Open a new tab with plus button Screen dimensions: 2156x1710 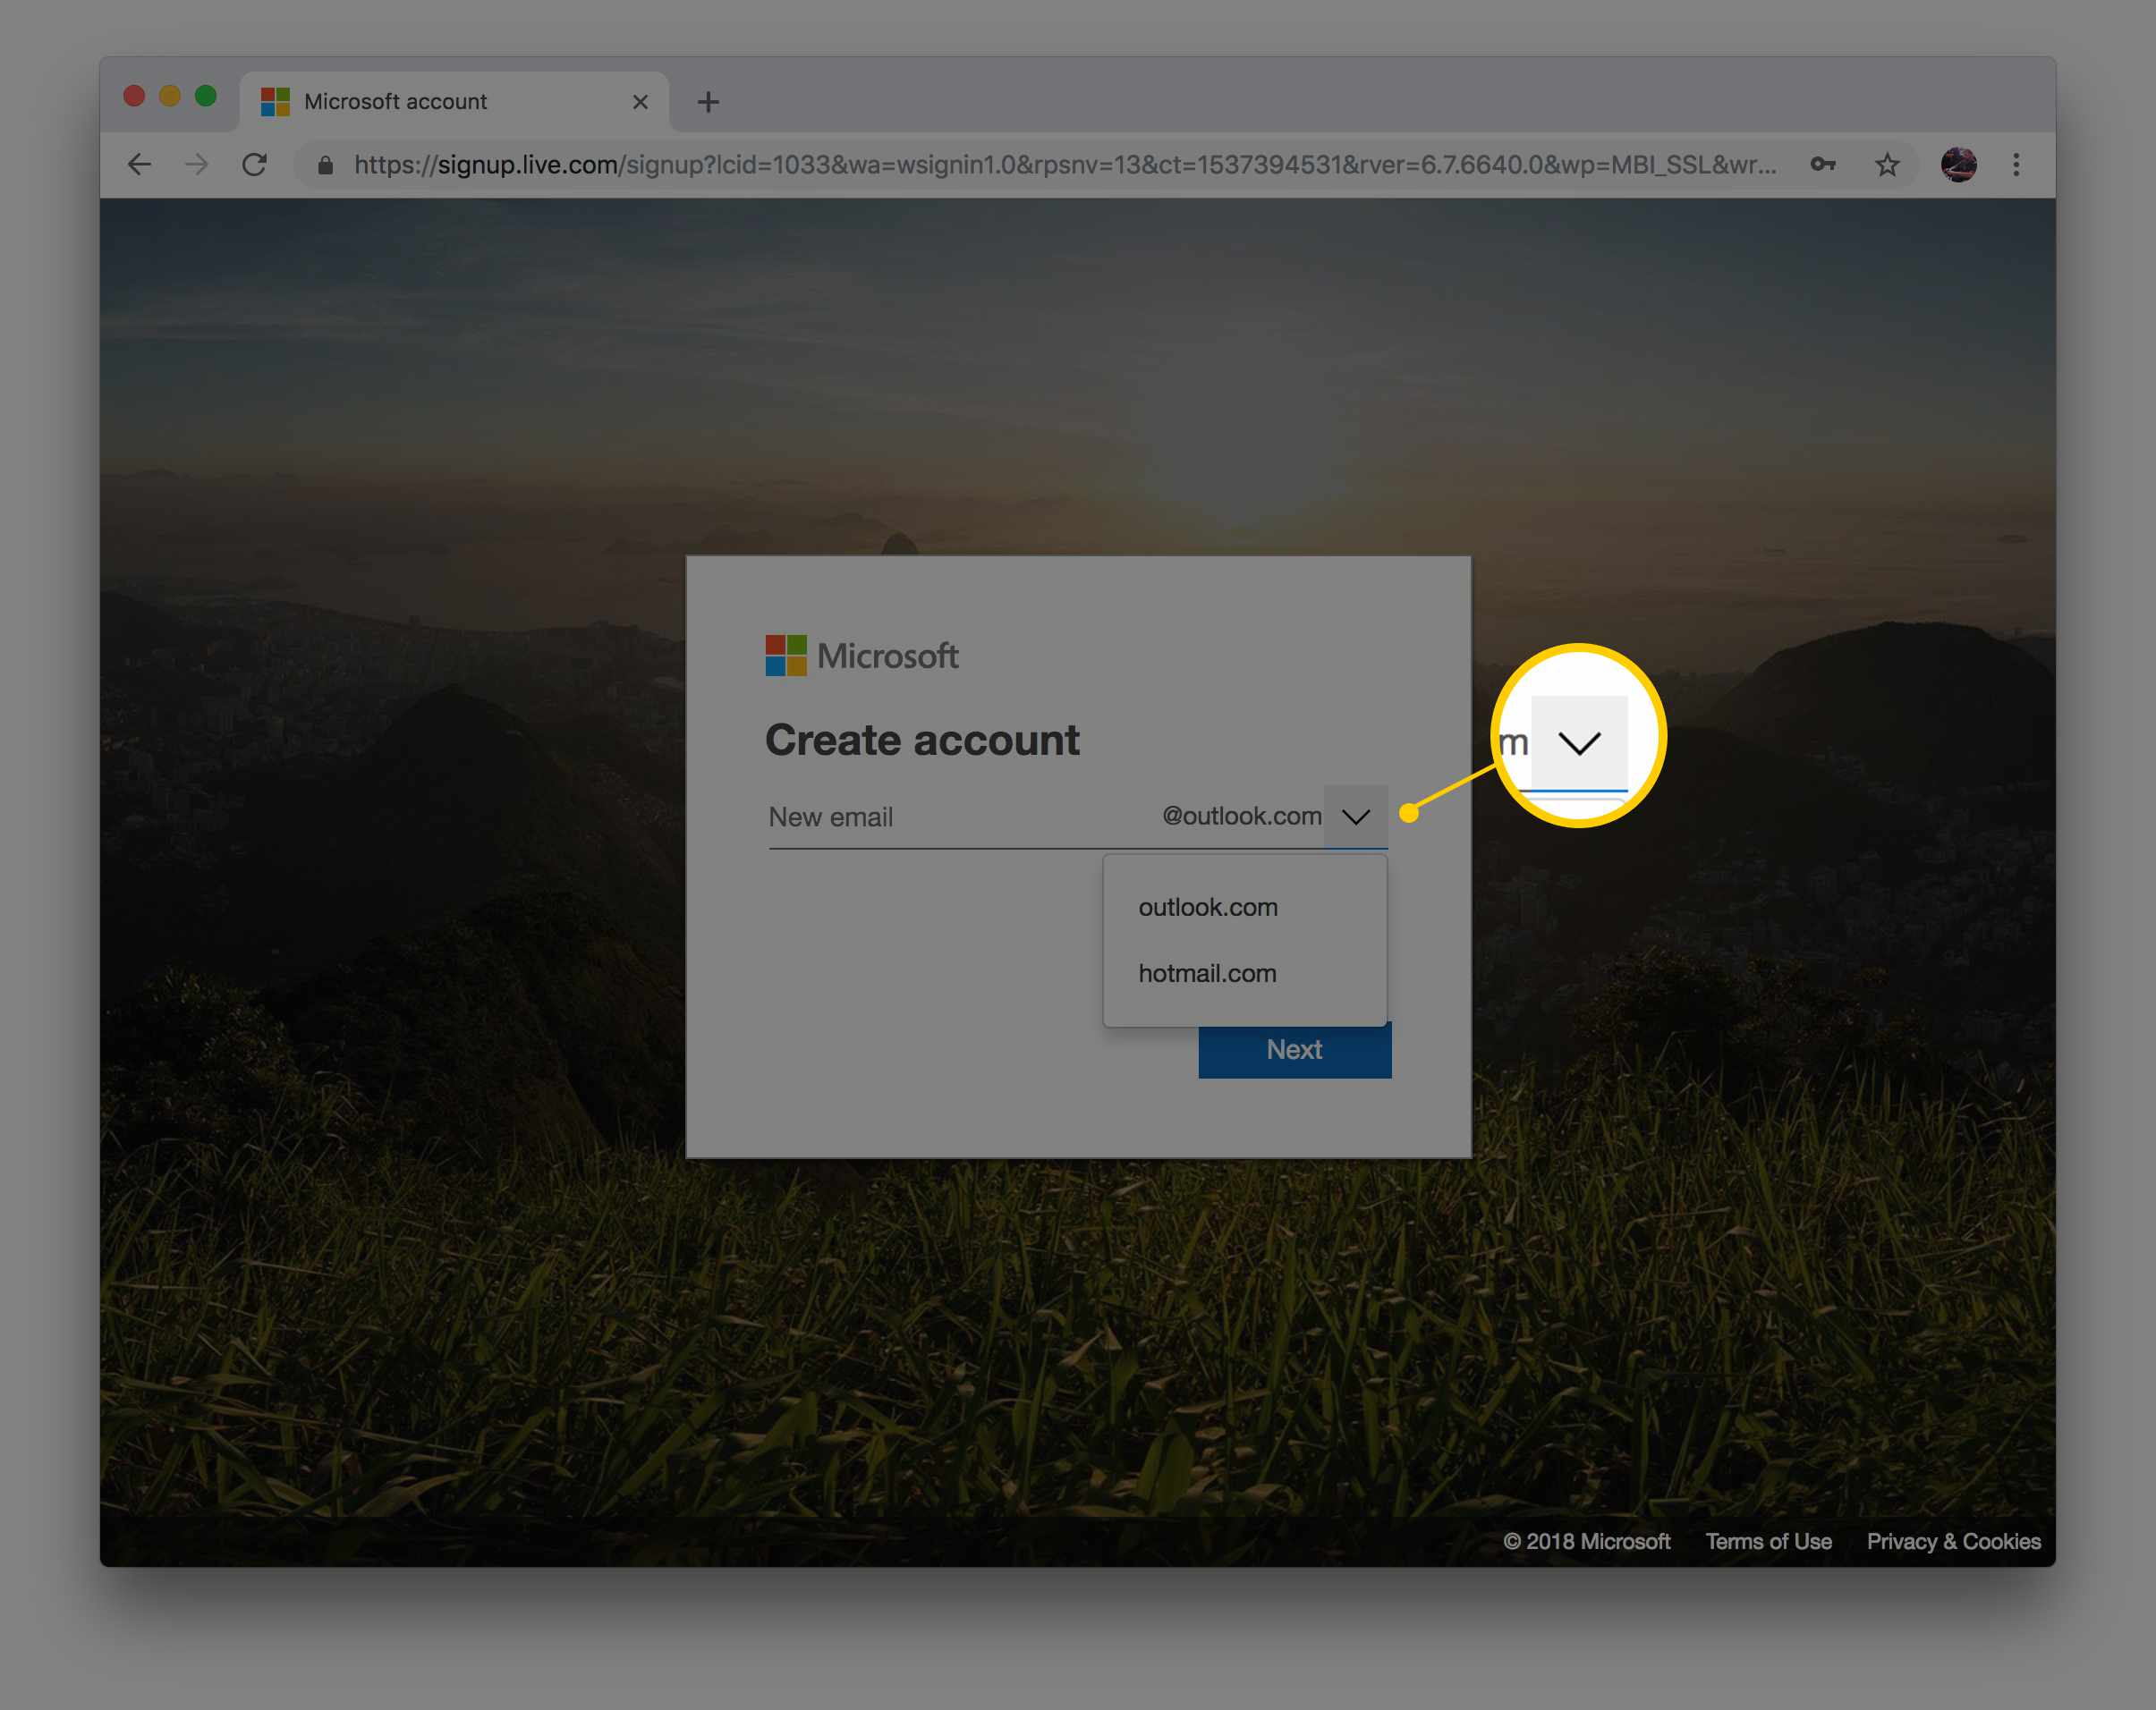[x=708, y=101]
